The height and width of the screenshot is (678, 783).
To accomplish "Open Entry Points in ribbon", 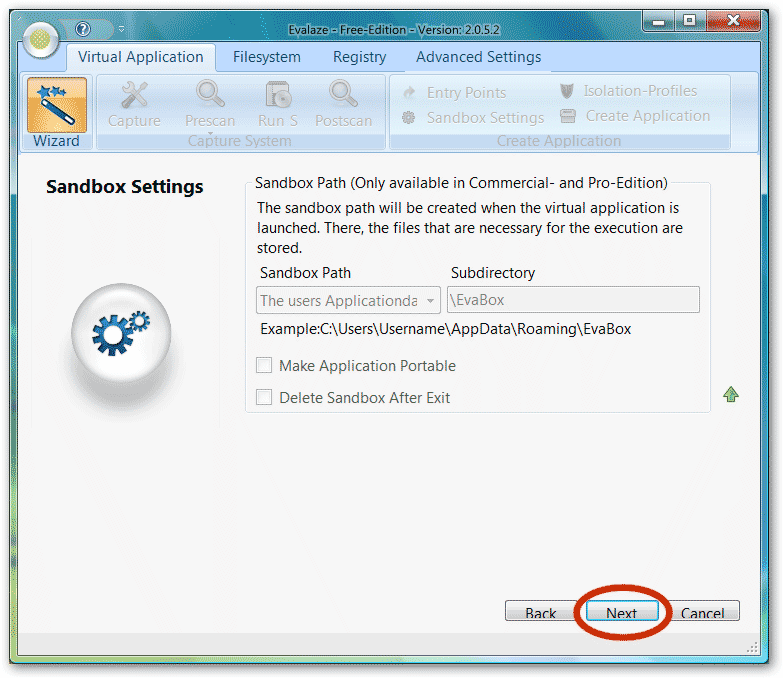I will (x=455, y=92).
